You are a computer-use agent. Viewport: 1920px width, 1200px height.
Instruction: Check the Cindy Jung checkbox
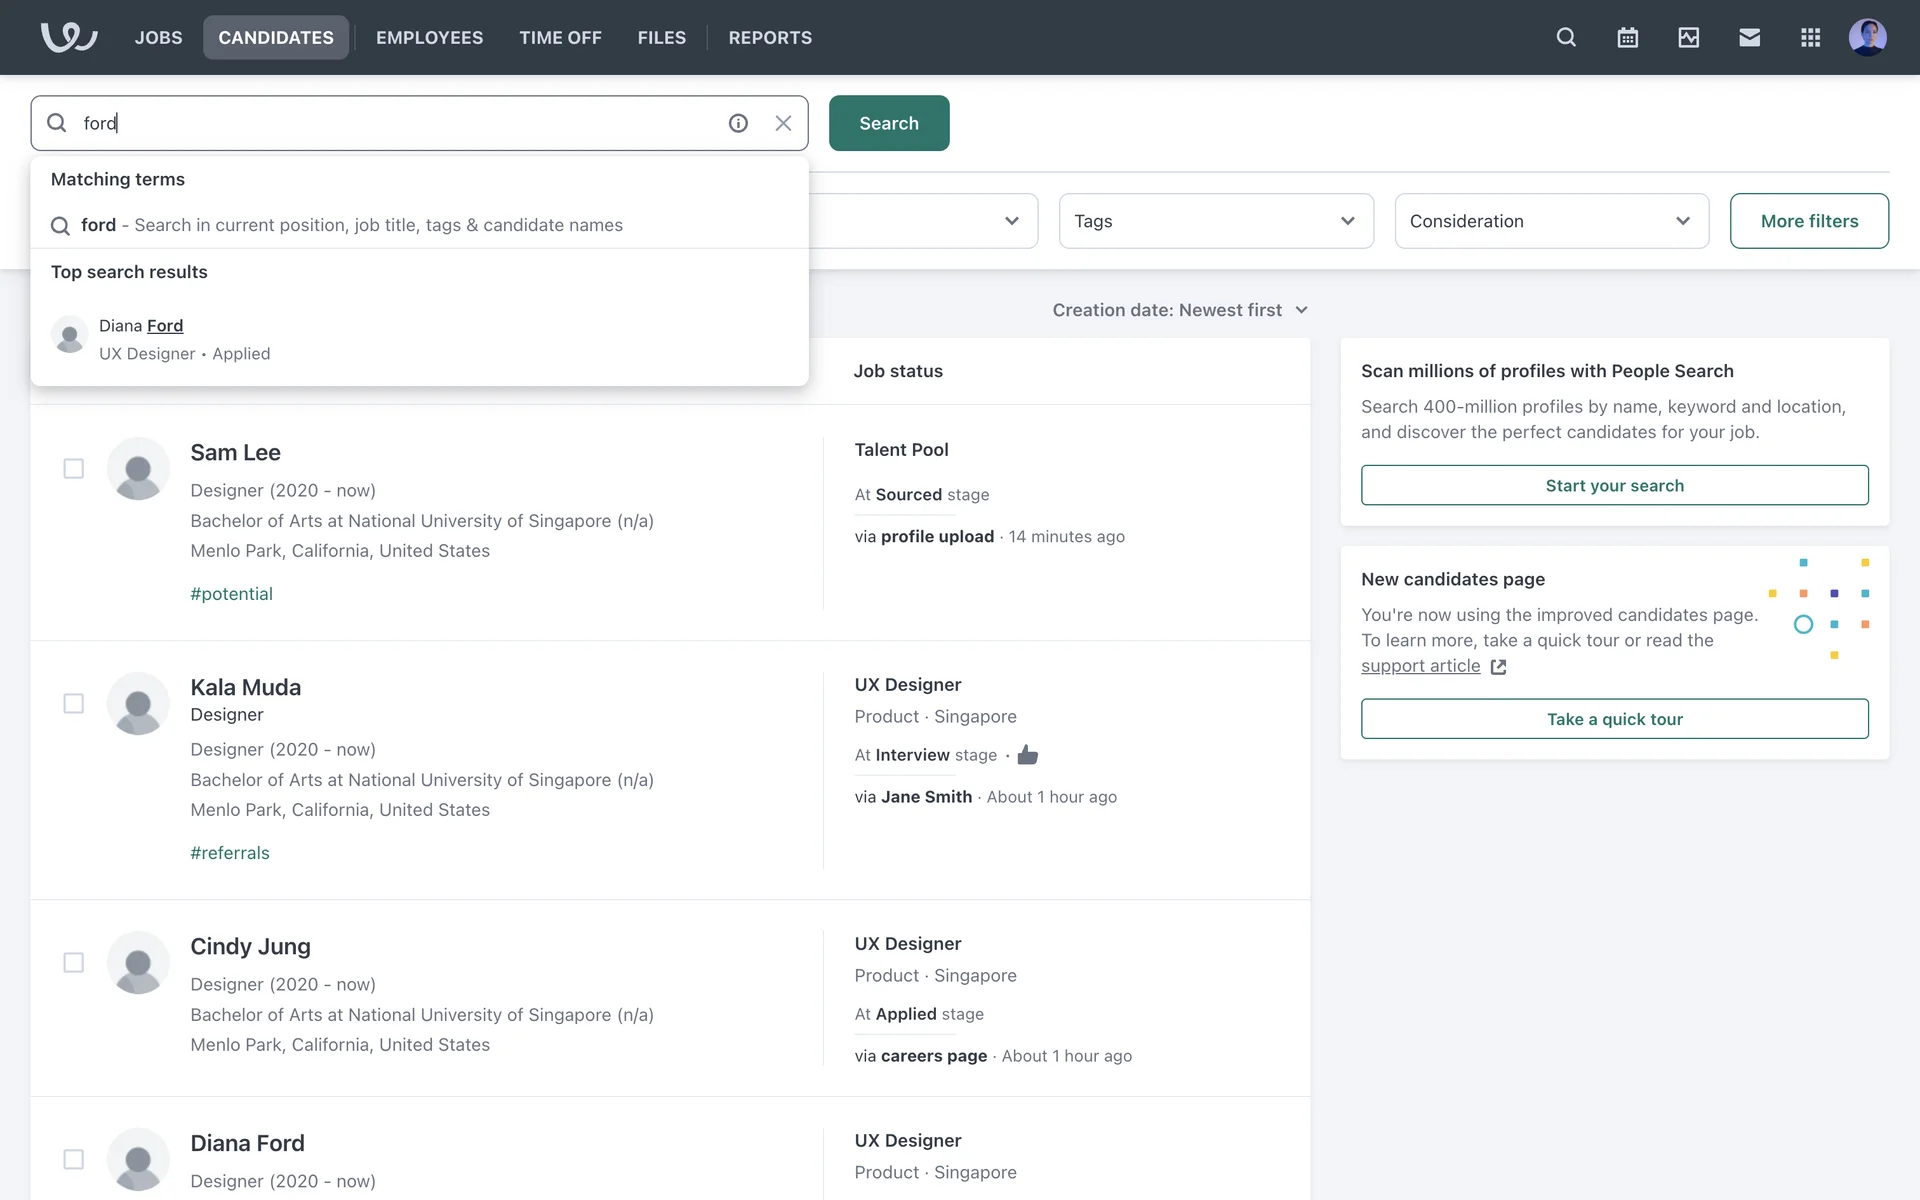(x=73, y=962)
